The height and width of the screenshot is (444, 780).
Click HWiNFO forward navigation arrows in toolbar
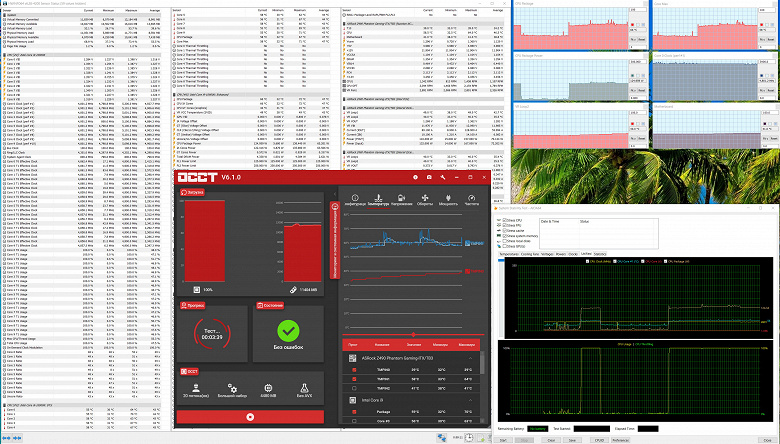17,438
